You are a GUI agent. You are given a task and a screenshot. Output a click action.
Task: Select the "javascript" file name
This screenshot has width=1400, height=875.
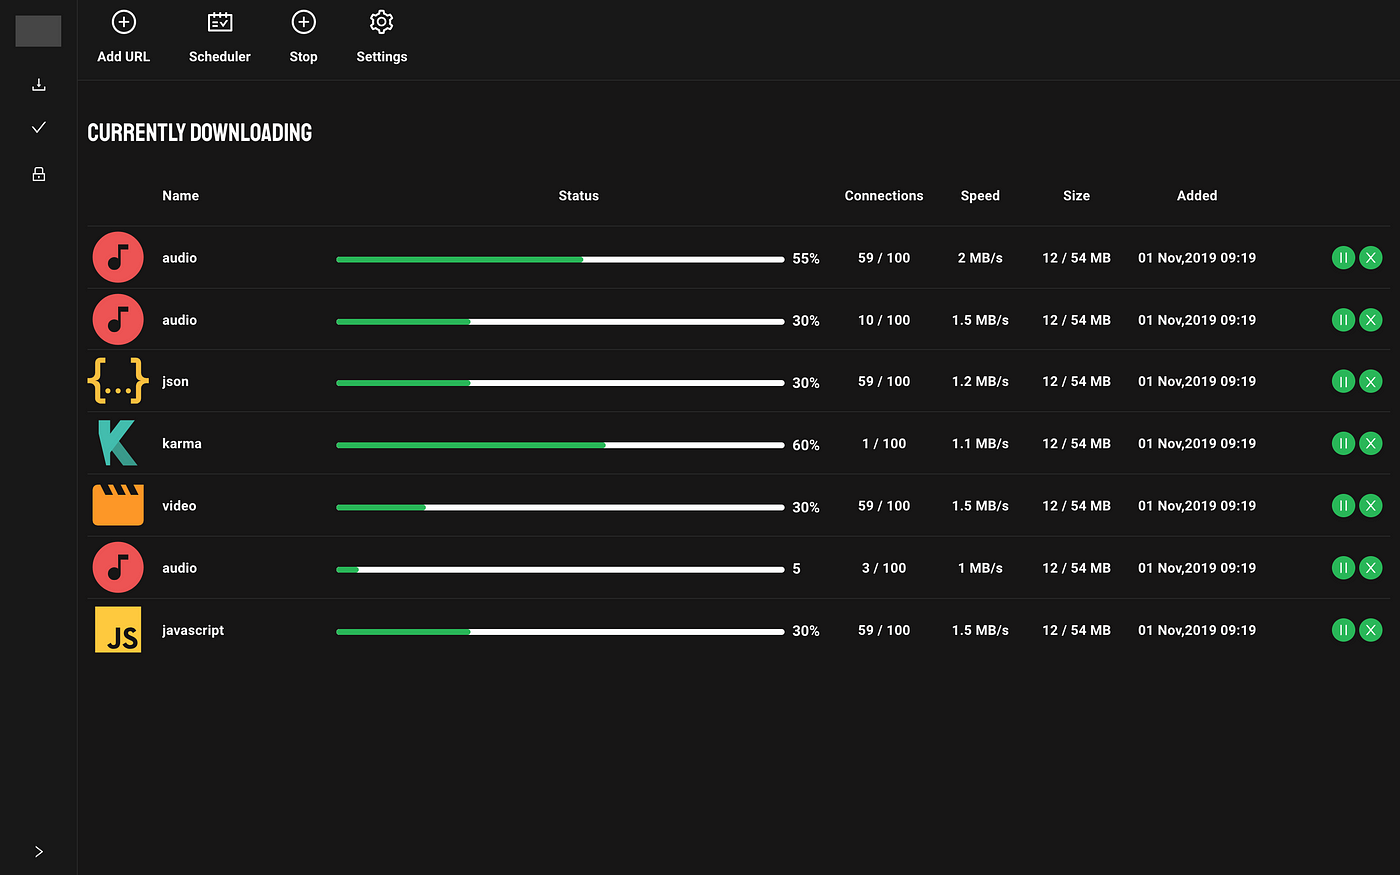[x=193, y=630]
